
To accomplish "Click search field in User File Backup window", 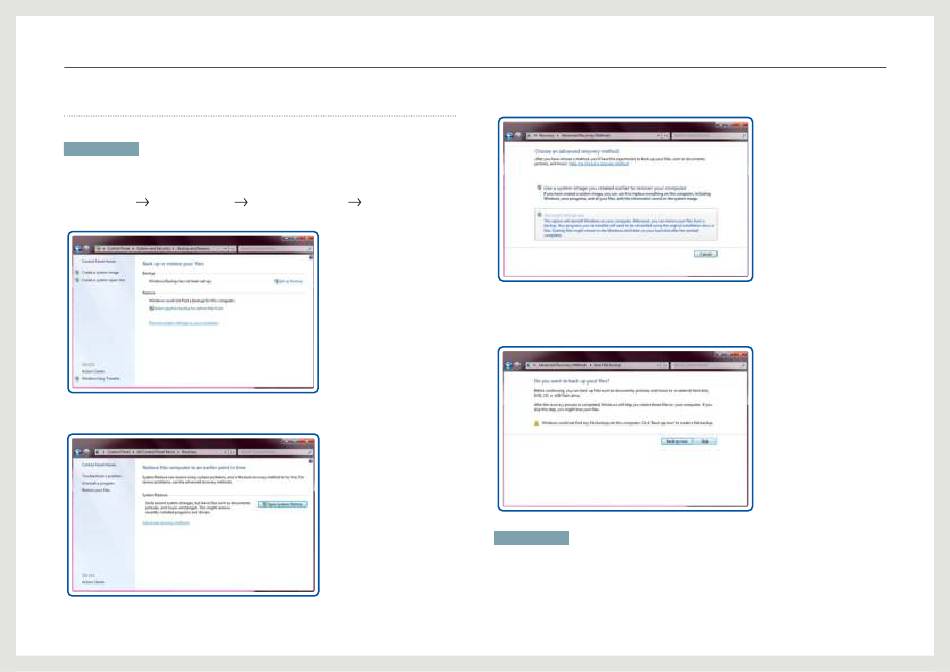I will [709, 365].
